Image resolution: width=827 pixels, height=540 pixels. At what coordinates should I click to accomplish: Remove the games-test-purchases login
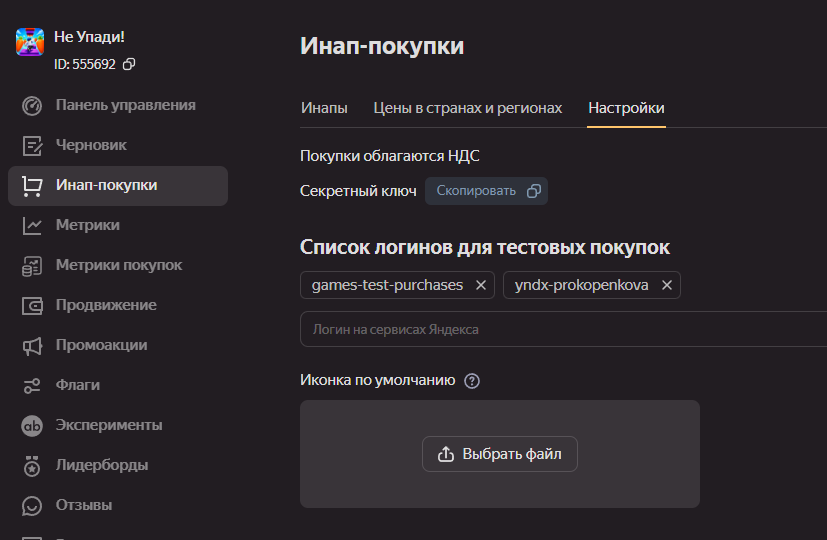pyautogui.click(x=480, y=285)
